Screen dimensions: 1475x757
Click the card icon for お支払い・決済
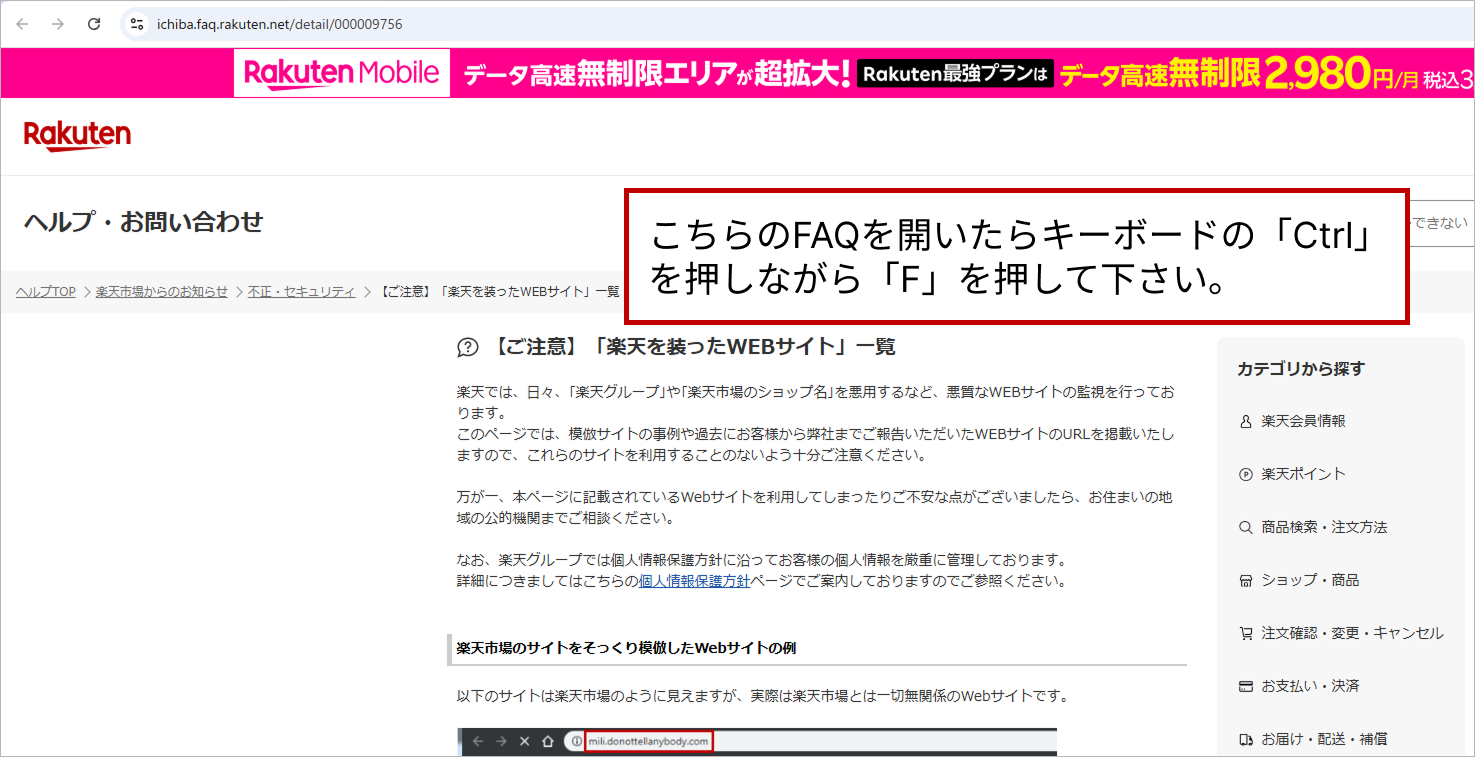[1245, 687]
